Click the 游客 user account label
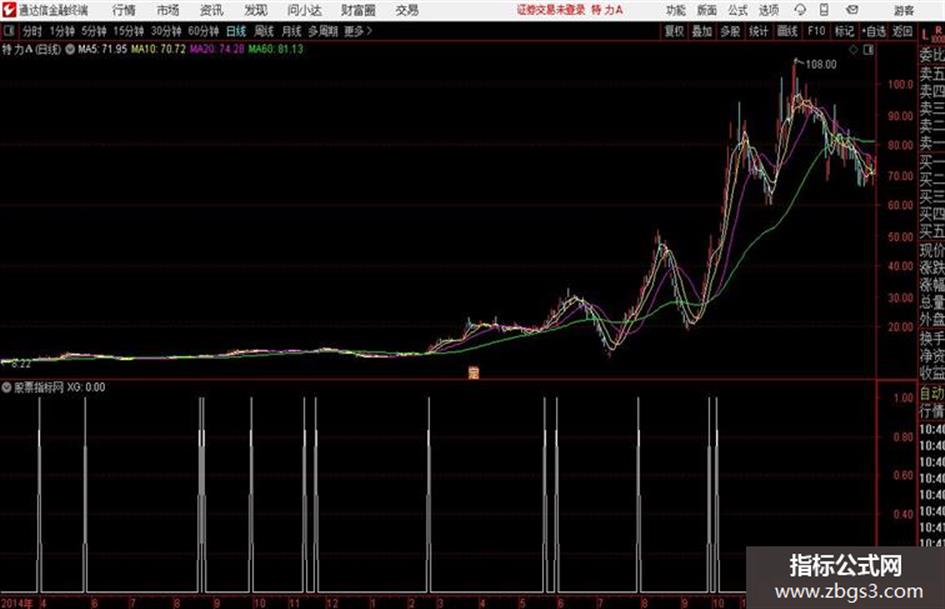Viewport: 945px width, 609px height. (903, 10)
